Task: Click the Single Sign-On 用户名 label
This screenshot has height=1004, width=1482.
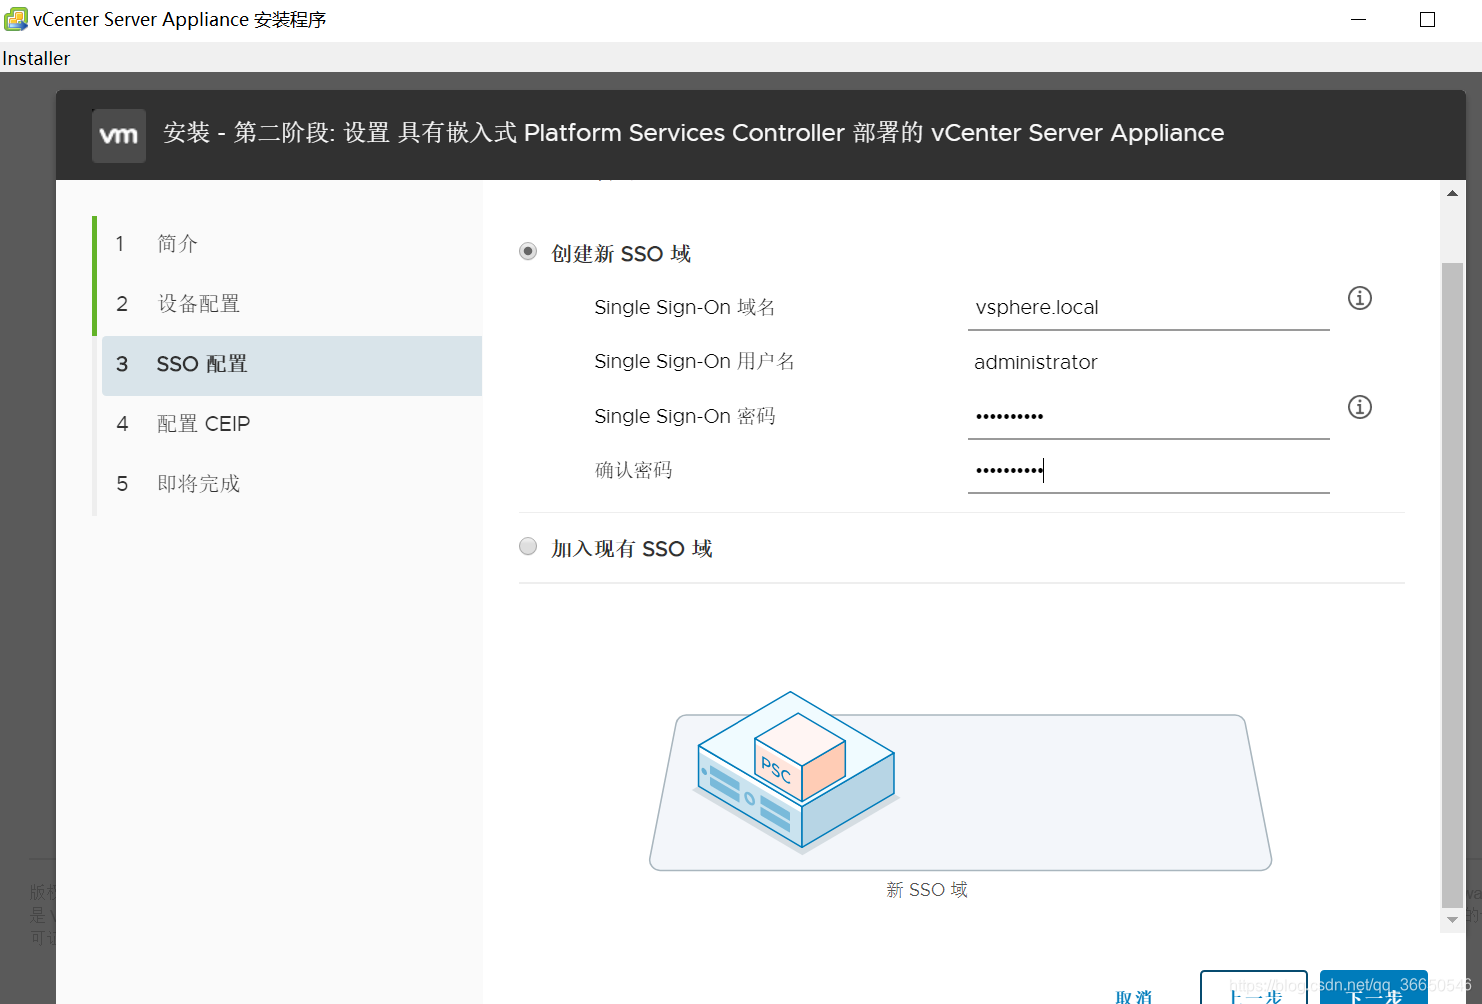Action: (x=694, y=361)
